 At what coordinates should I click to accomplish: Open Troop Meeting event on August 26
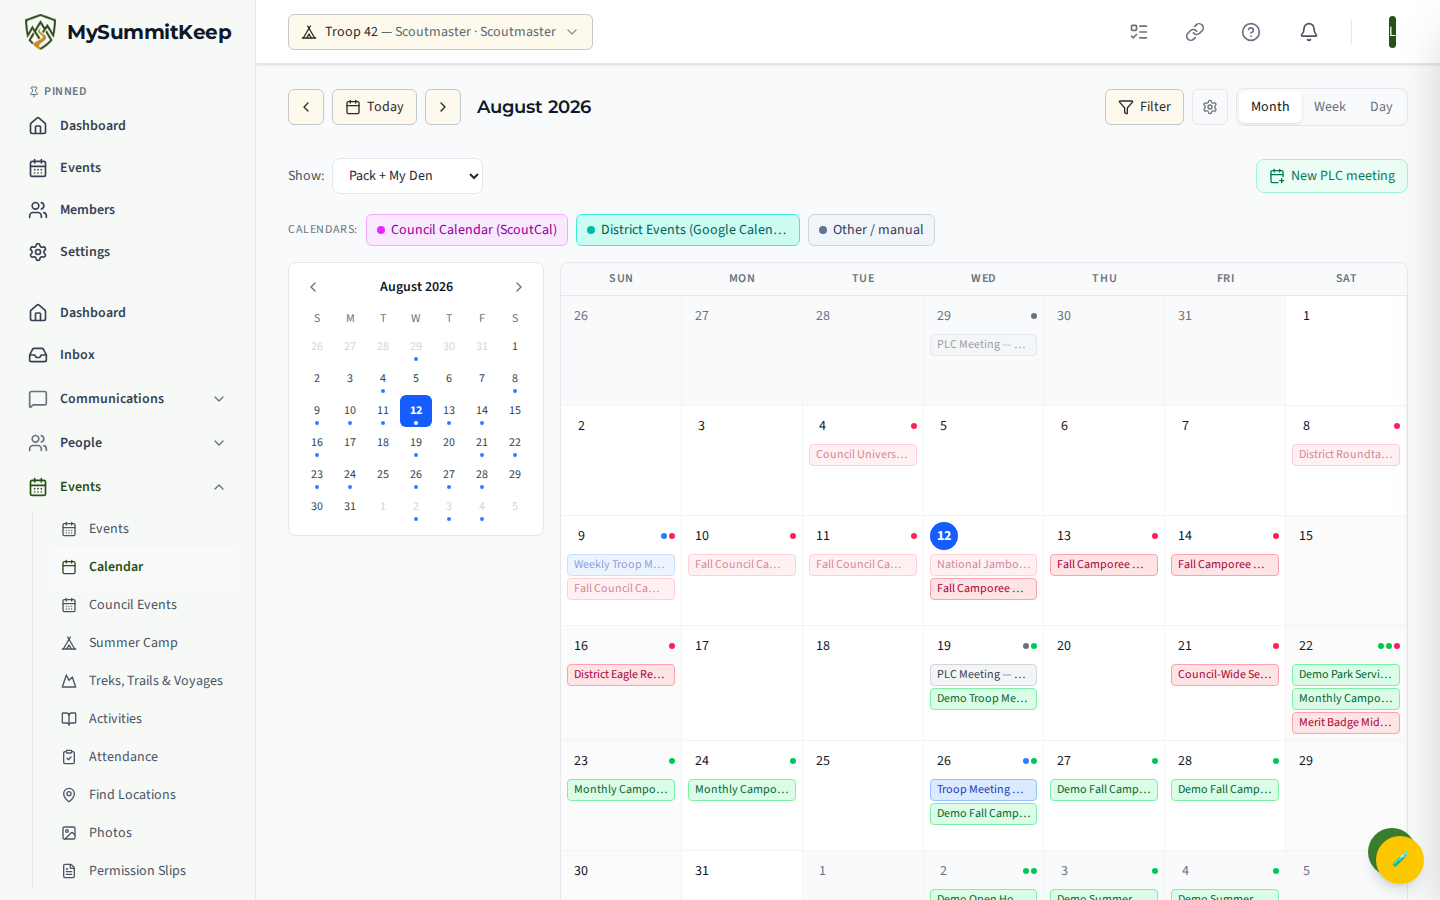(x=983, y=790)
